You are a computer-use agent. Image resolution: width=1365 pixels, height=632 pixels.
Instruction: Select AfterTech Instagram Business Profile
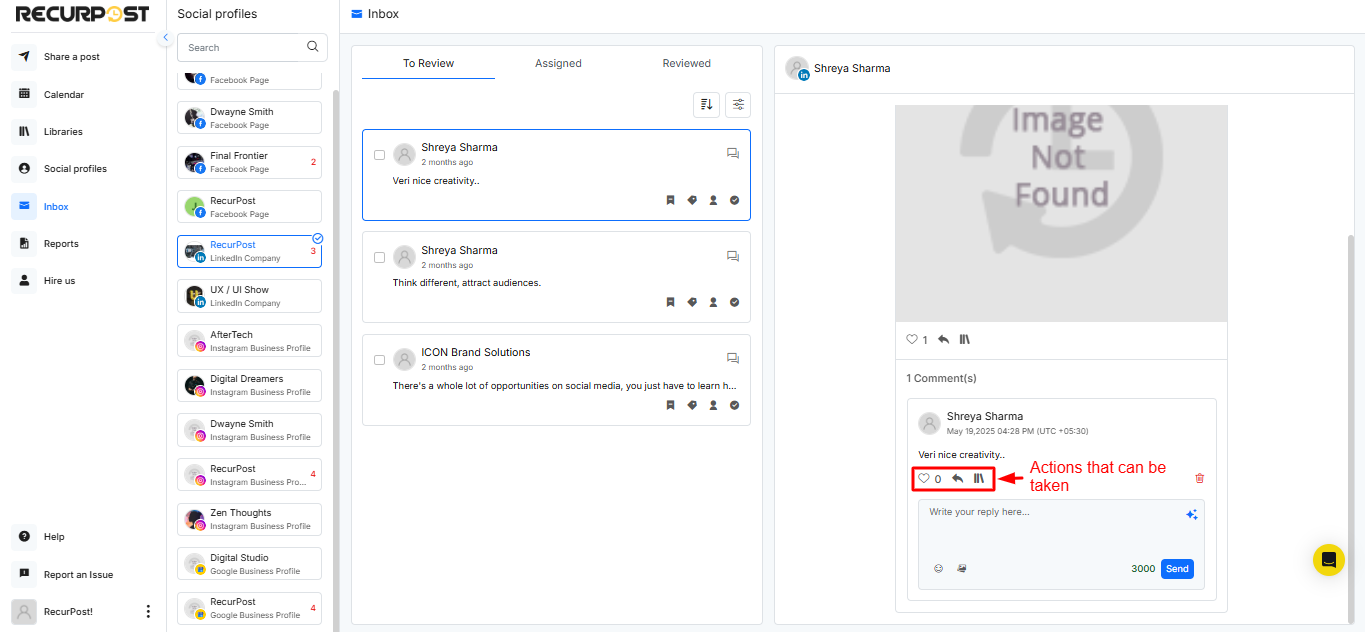(249, 340)
